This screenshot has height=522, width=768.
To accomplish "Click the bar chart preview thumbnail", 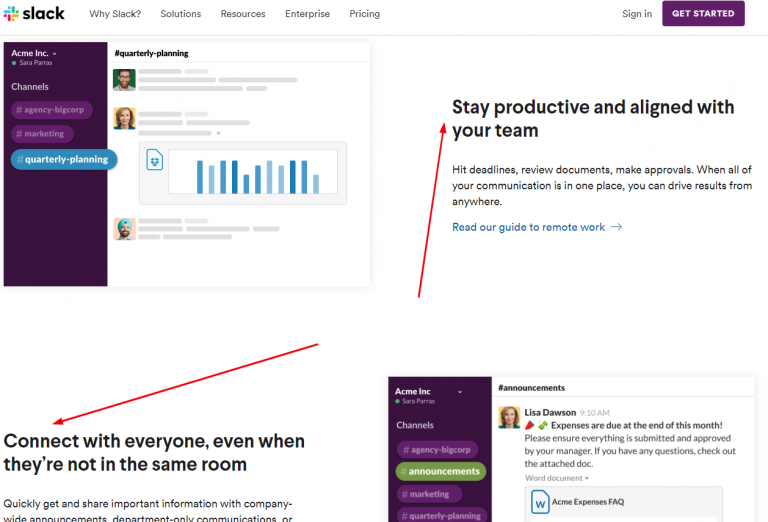I will (x=257, y=175).
